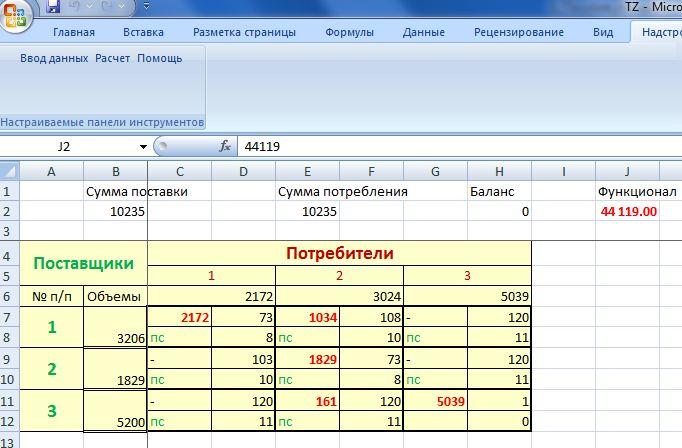This screenshot has width=682, height=448.
Task: Select column A header
Action: pos(51,171)
